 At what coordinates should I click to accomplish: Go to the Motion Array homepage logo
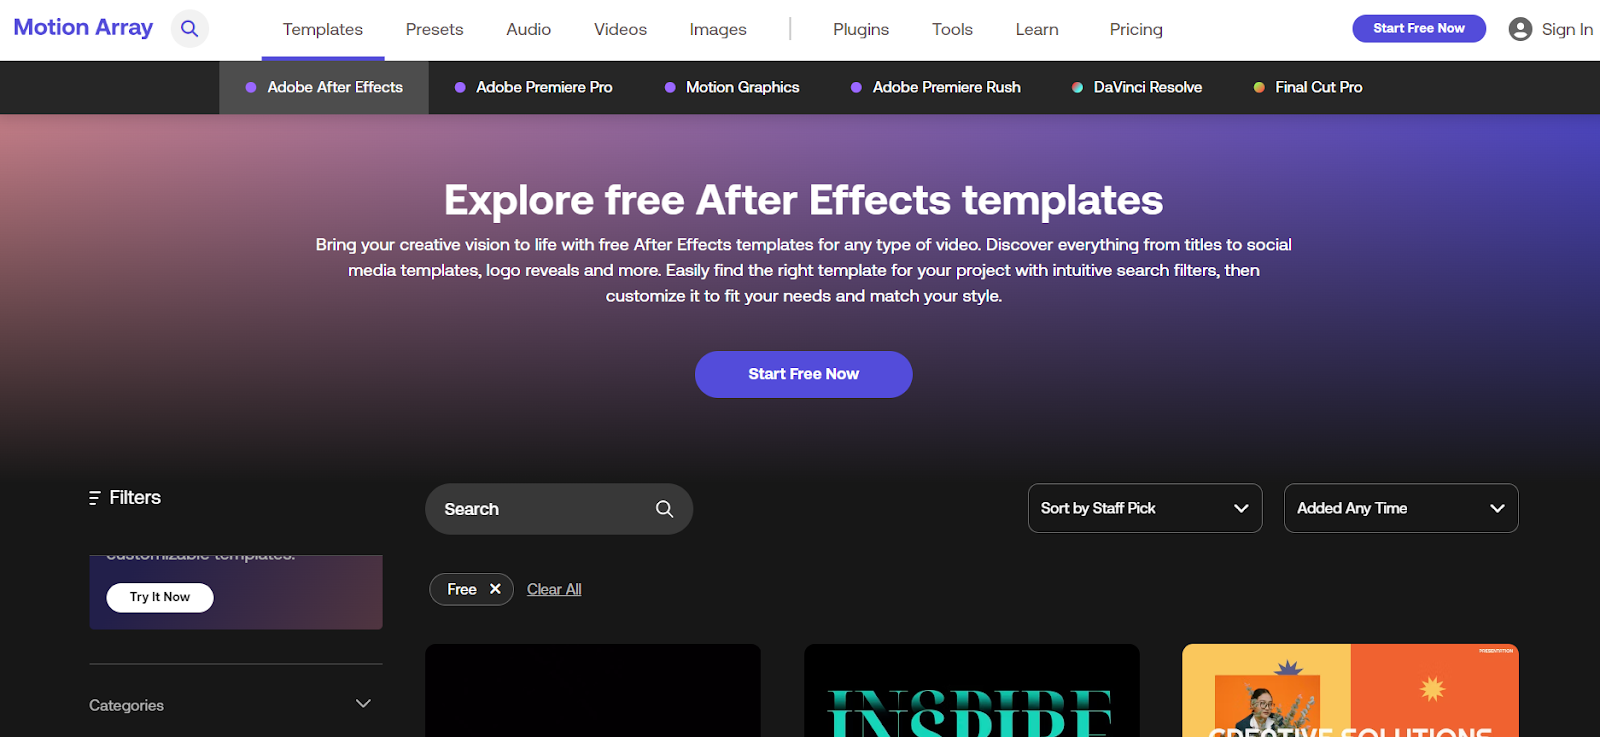(x=83, y=28)
